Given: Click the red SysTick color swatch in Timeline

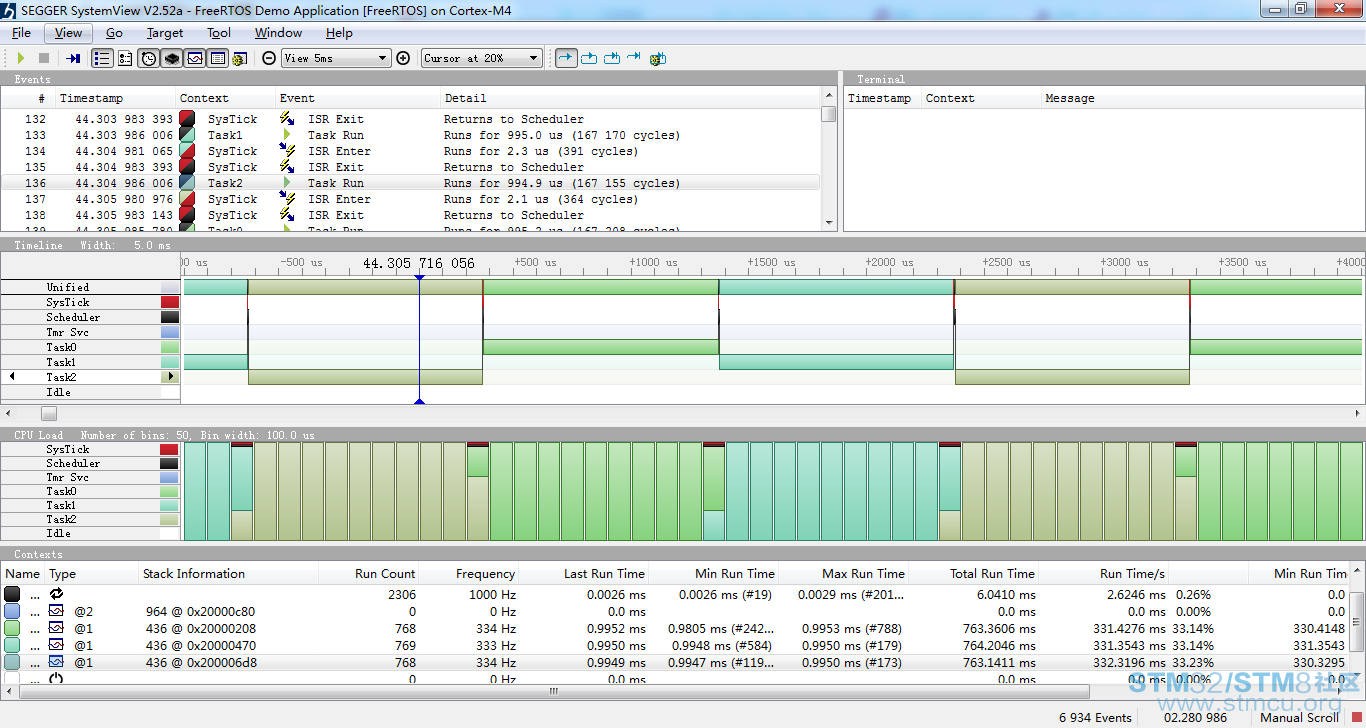Looking at the screenshot, I should [170, 302].
